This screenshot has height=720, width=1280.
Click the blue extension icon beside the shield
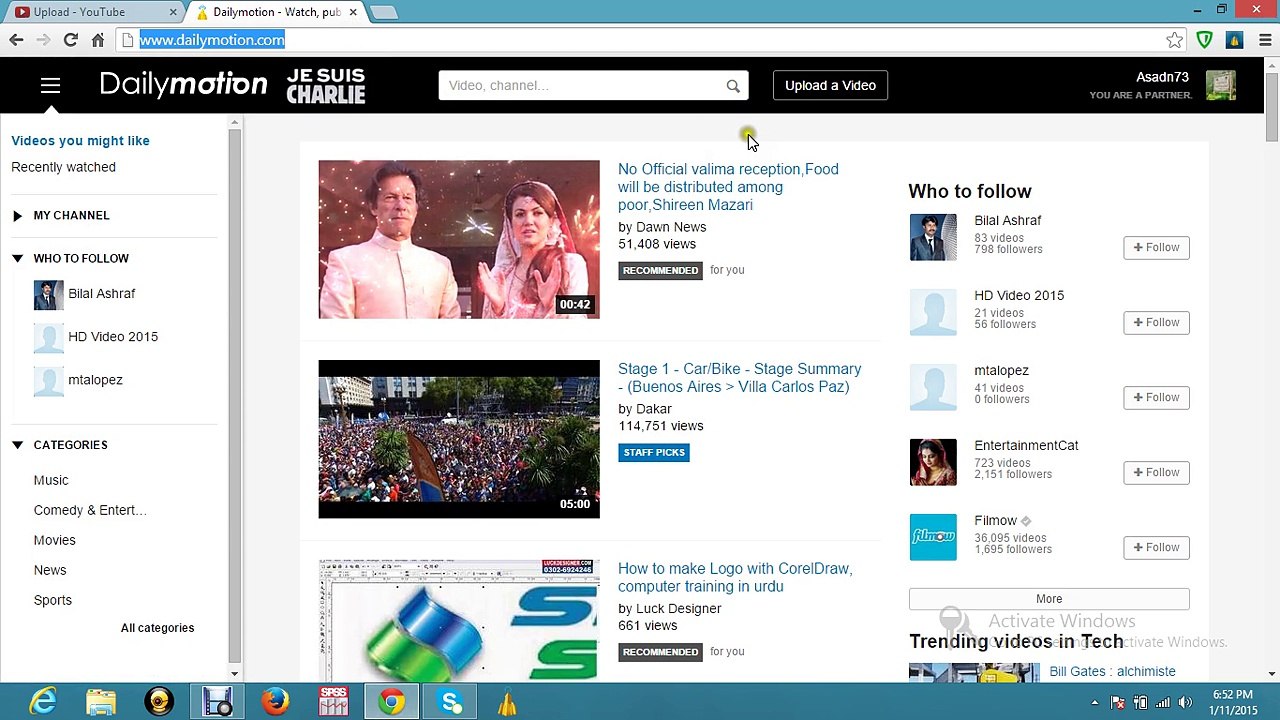click(x=1235, y=40)
